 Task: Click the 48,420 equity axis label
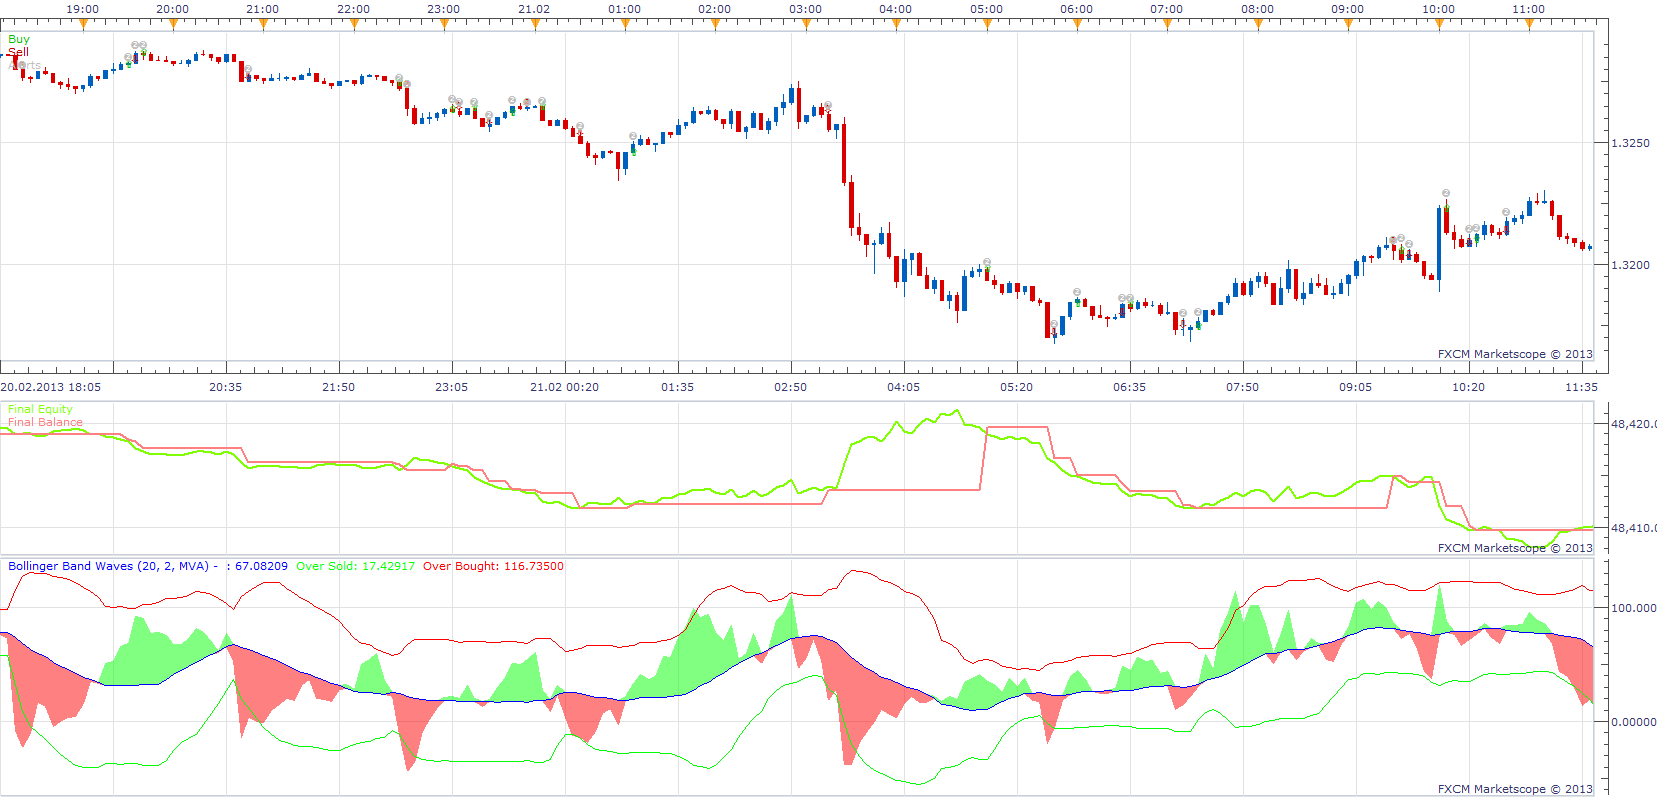tap(1633, 424)
